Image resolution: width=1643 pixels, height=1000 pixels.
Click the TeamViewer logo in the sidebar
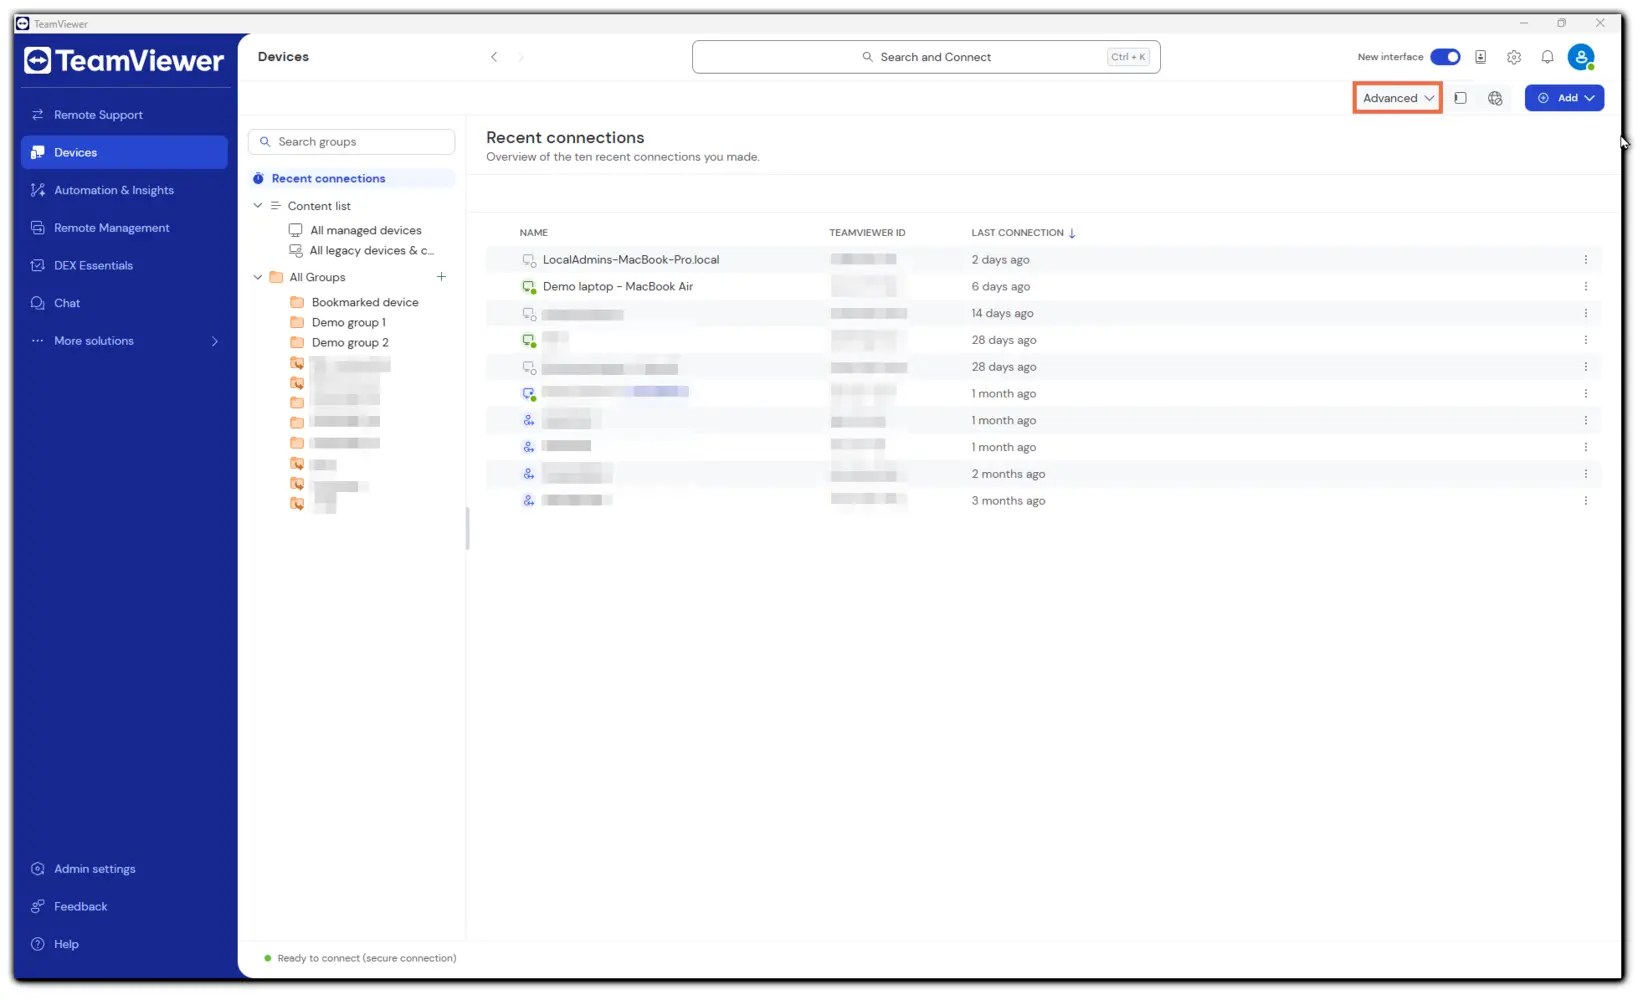pos(124,61)
